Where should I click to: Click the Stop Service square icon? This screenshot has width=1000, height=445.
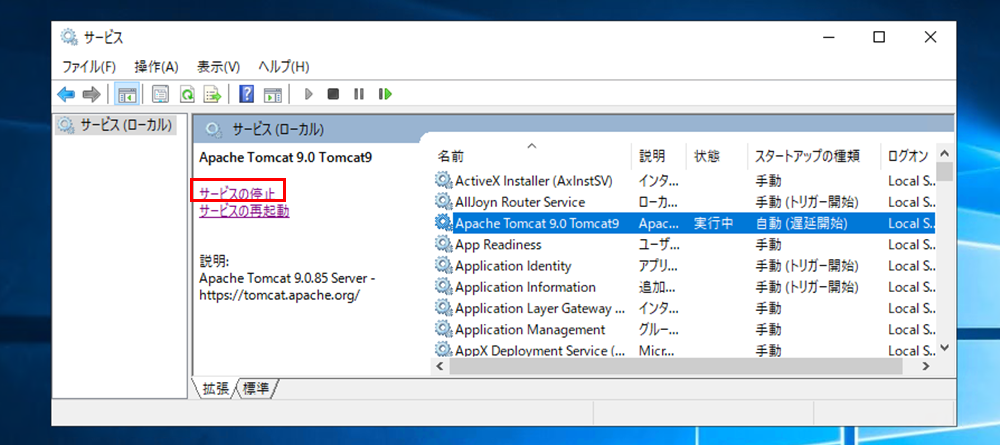pyautogui.click(x=333, y=94)
